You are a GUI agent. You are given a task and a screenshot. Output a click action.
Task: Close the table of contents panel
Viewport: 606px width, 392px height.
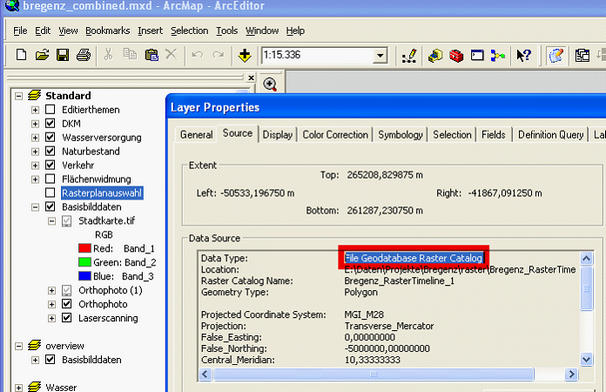click(x=251, y=78)
